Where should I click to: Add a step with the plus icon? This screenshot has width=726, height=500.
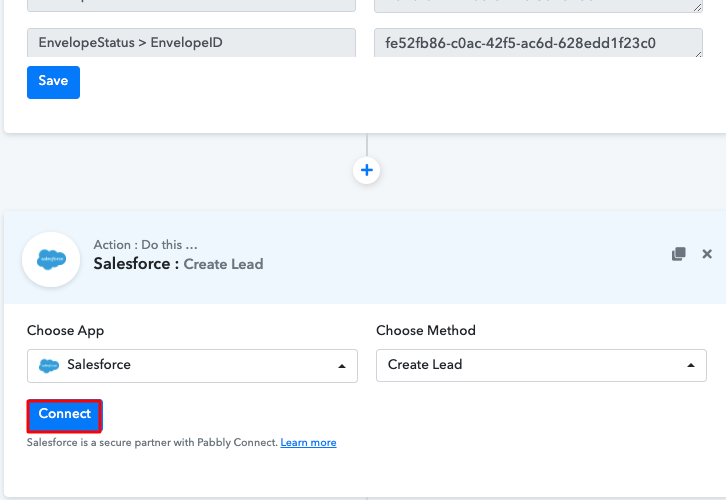pos(367,170)
